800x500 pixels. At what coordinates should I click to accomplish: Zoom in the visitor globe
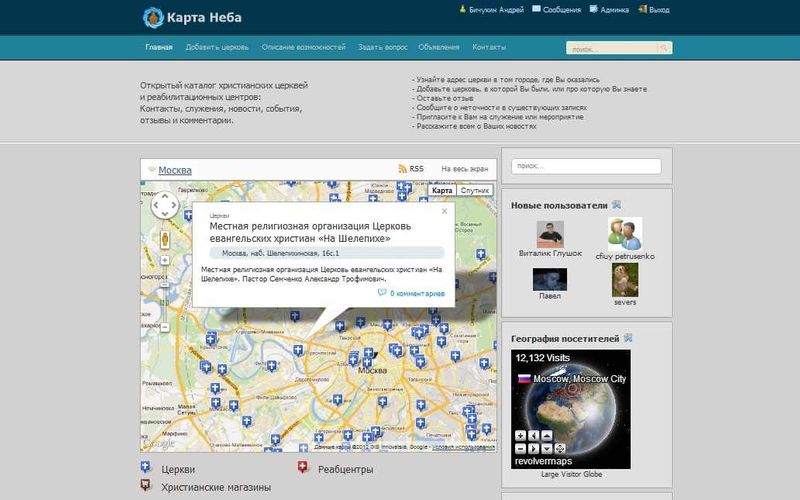pos(520,436)
